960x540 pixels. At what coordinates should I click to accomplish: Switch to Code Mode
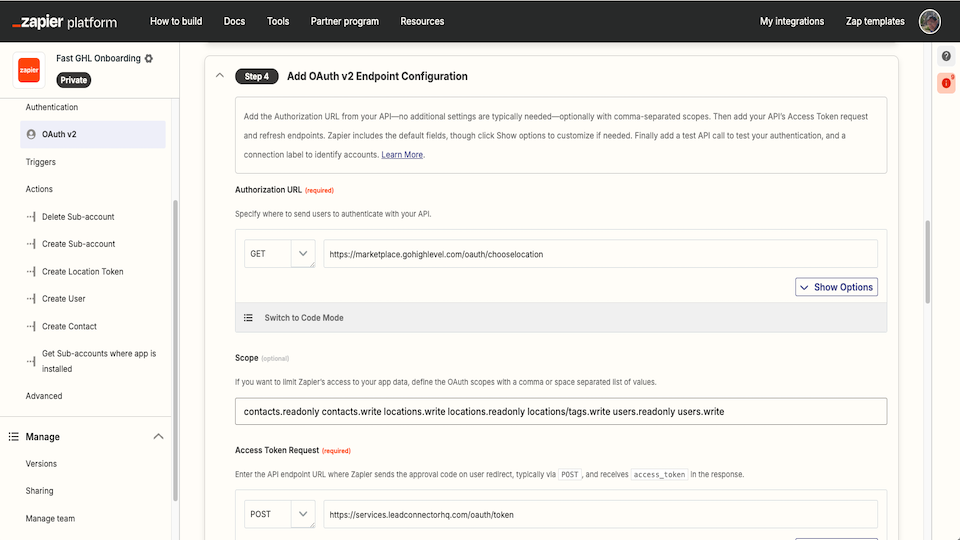click(304, 318)
